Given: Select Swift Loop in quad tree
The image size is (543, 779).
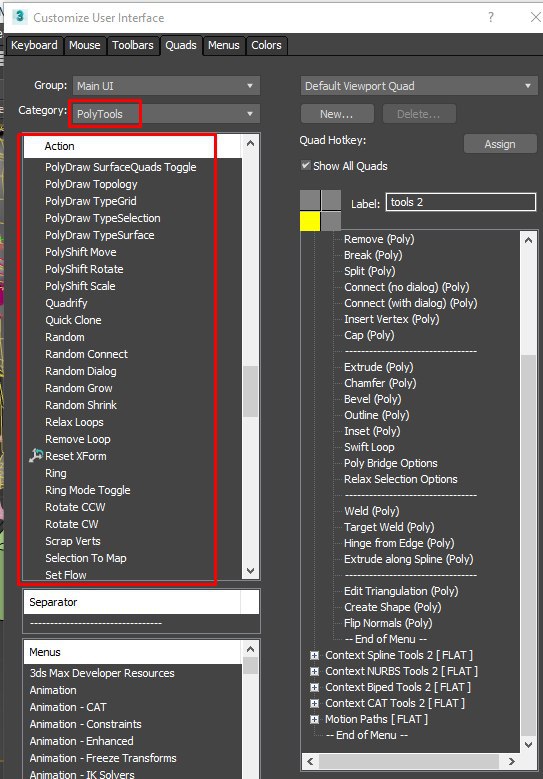Looking at the screenshot, I should tap(369, 447).
